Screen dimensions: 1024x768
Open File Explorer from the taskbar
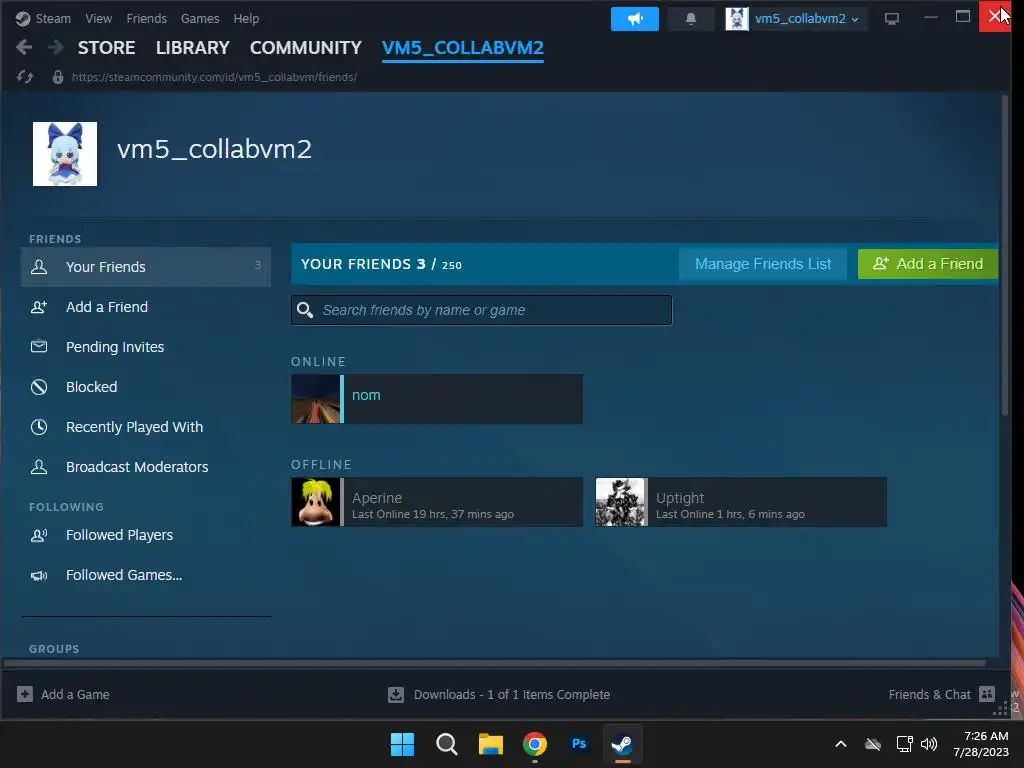(490, 744)
